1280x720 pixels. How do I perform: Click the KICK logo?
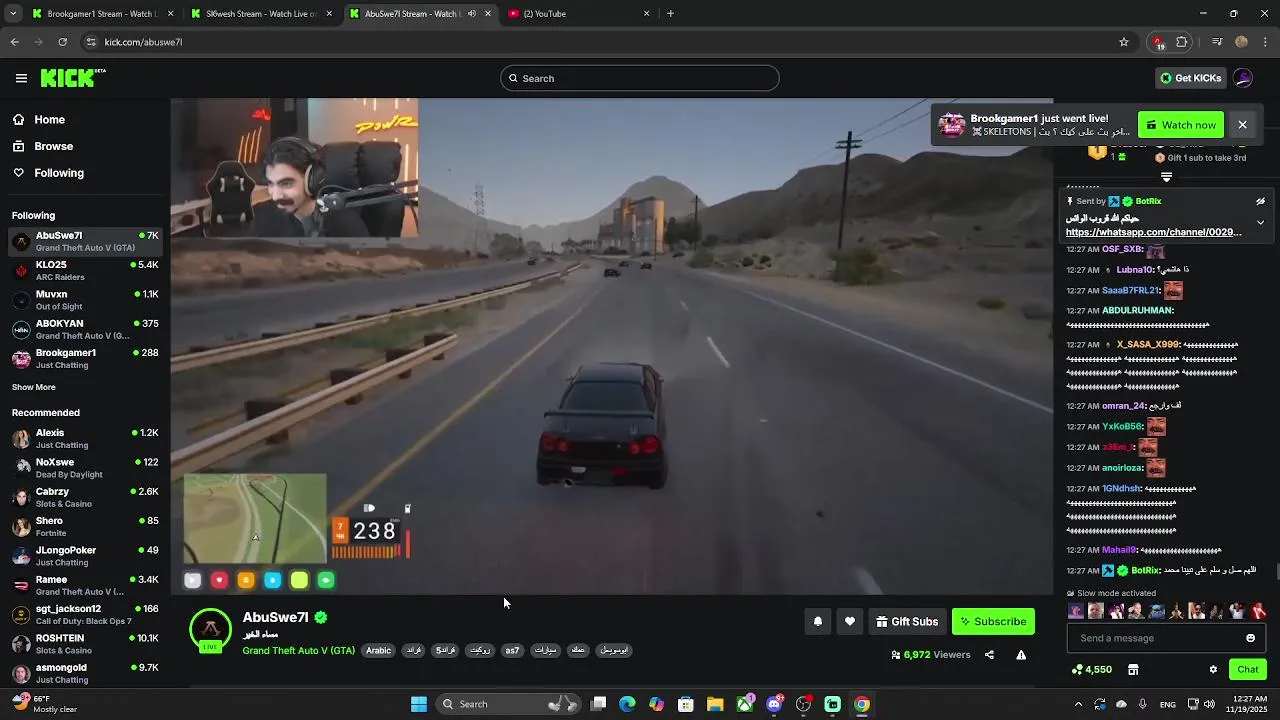pyautogui.click(x=72, y=78)
